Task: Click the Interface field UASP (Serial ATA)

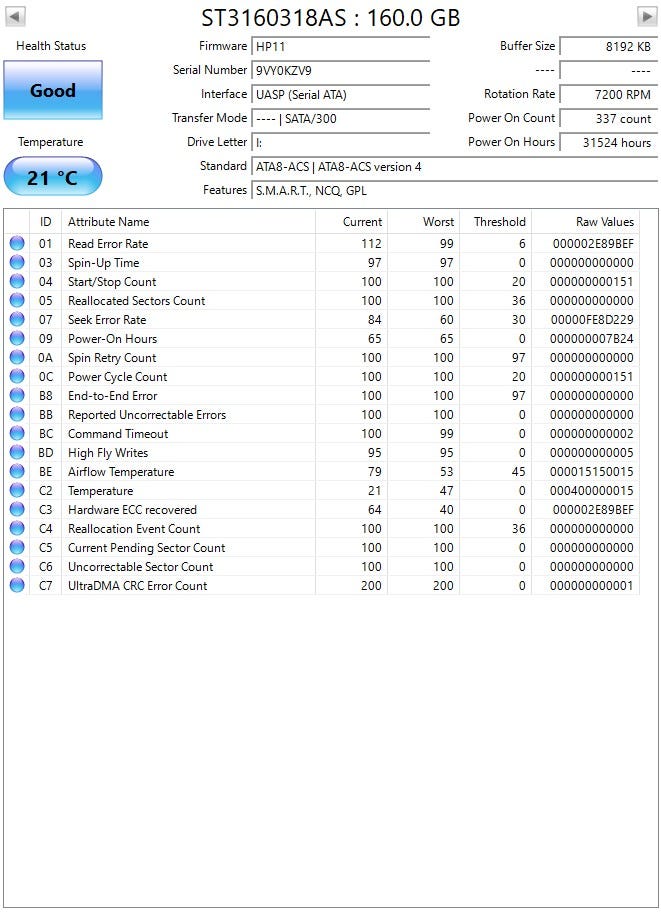Action: (340, 94)
